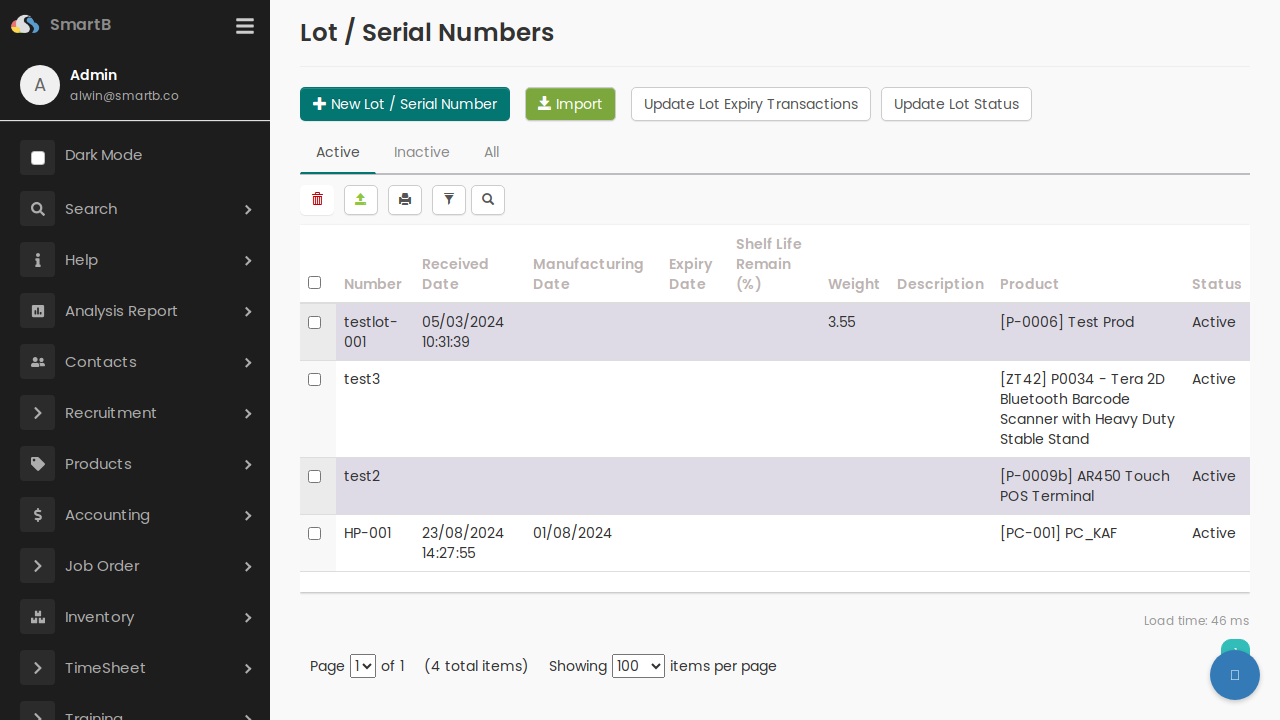The image size is (1280, 720).
Task: Open the page number dropdown
Action: 363,665
